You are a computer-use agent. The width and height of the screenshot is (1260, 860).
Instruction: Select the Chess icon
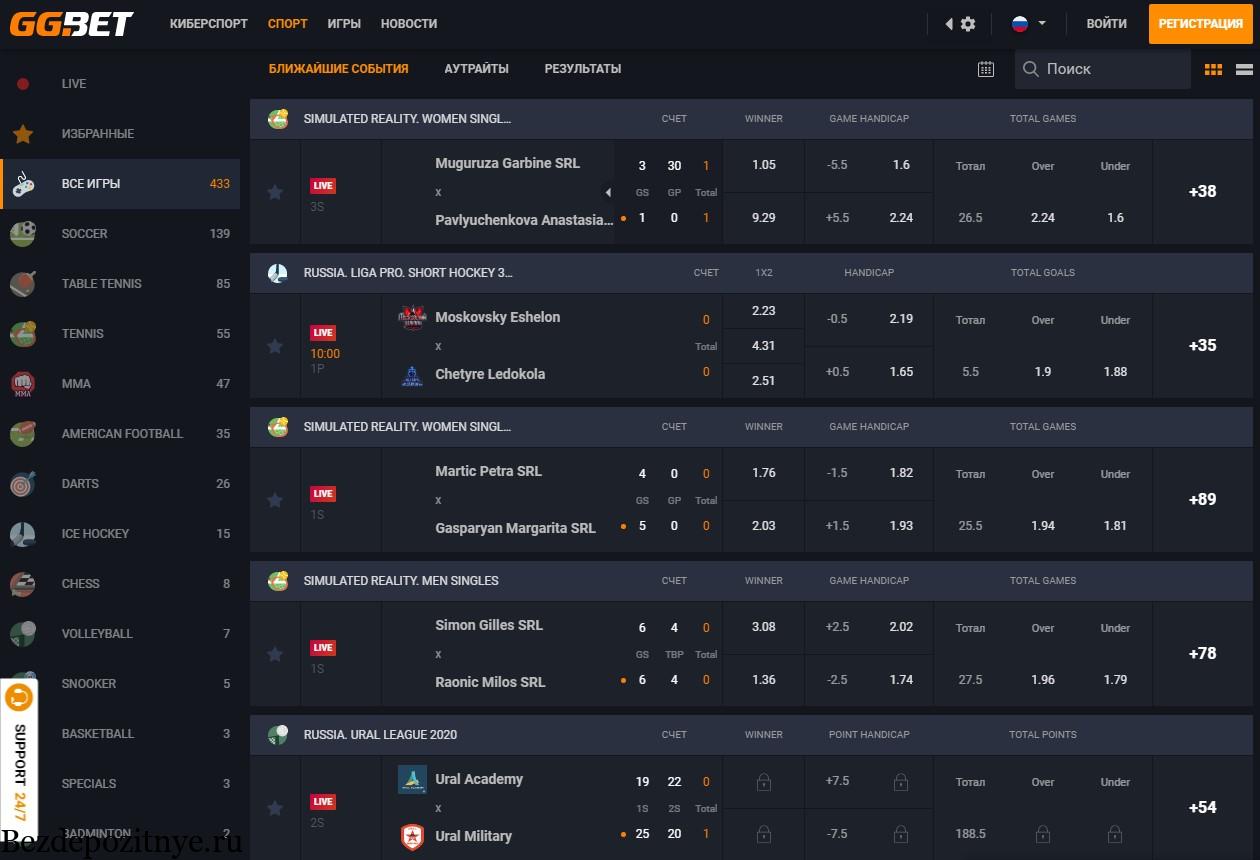pos(23,584)
